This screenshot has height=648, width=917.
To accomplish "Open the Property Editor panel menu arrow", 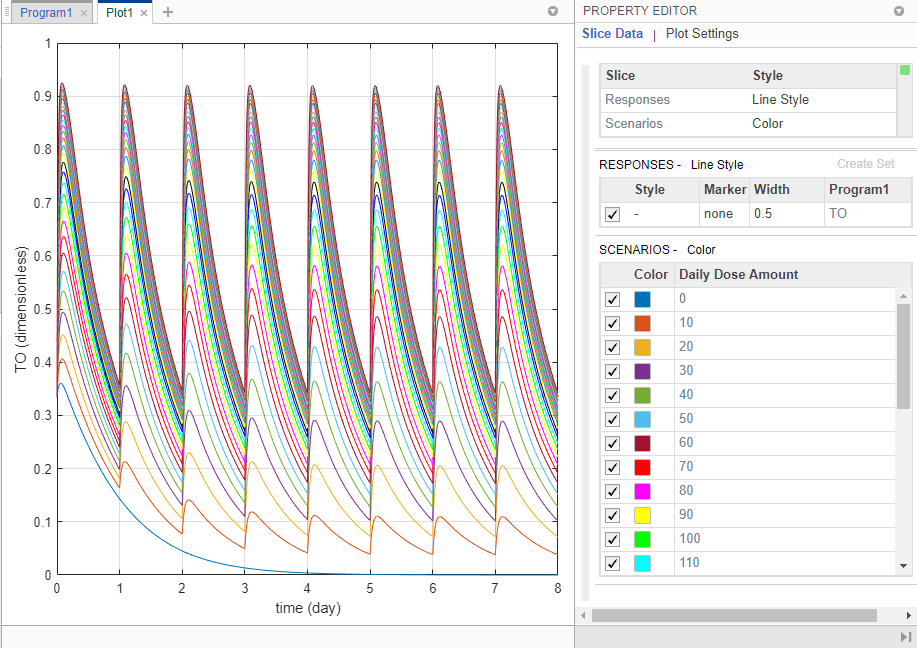I will 898,11.
